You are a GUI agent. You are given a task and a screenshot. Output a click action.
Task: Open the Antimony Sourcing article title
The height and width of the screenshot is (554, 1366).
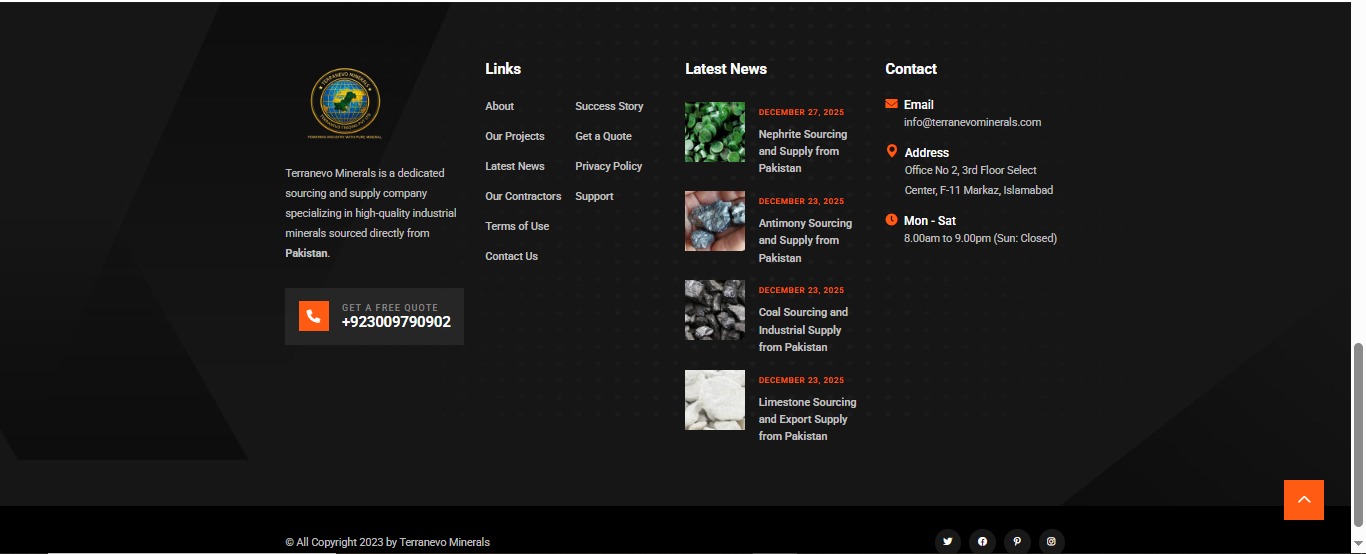[805, 240]
